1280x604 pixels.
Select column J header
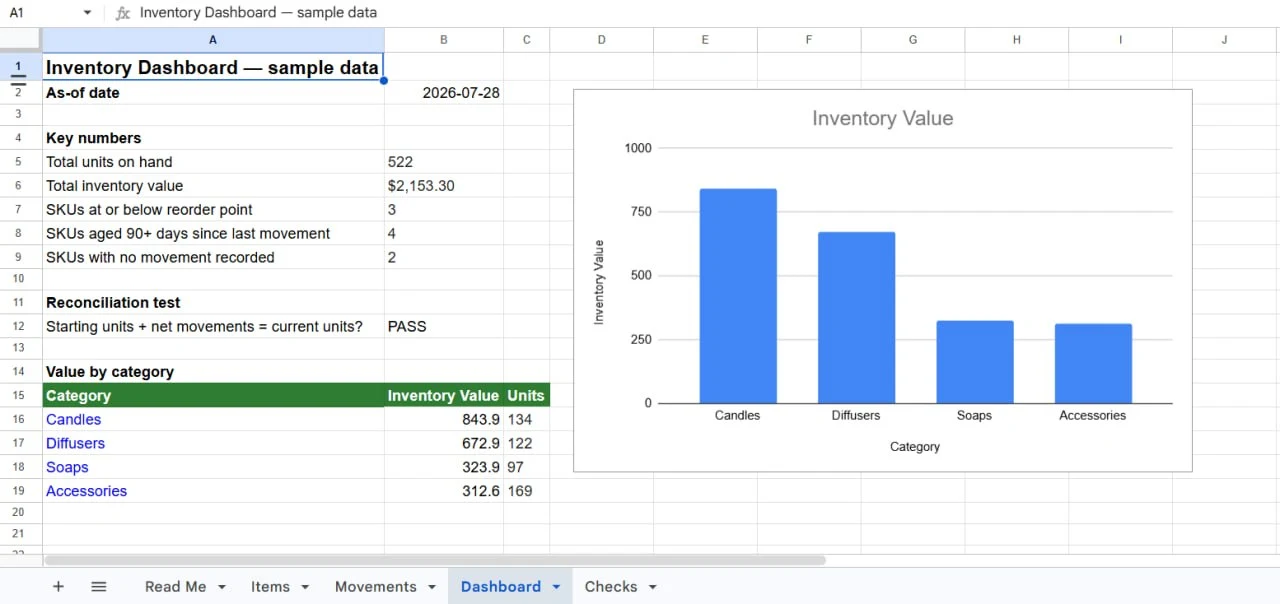click(1224, 40)
